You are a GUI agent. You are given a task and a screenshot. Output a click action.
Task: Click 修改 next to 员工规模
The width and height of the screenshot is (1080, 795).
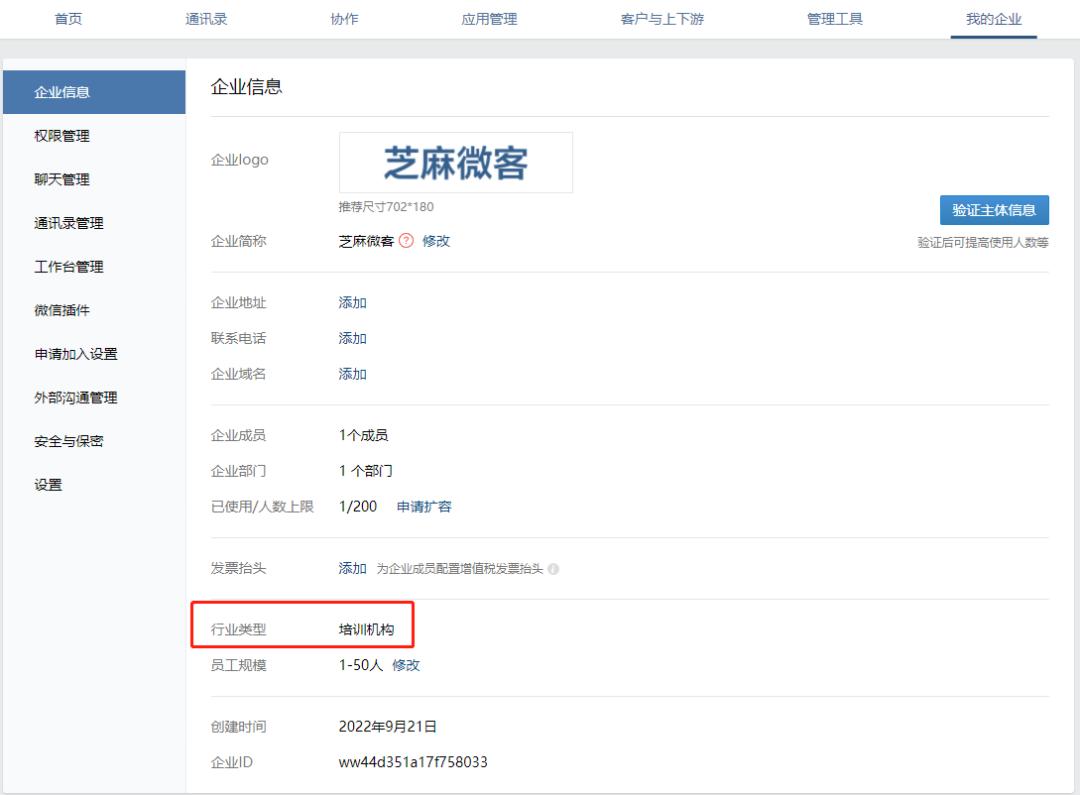(405, 664)
